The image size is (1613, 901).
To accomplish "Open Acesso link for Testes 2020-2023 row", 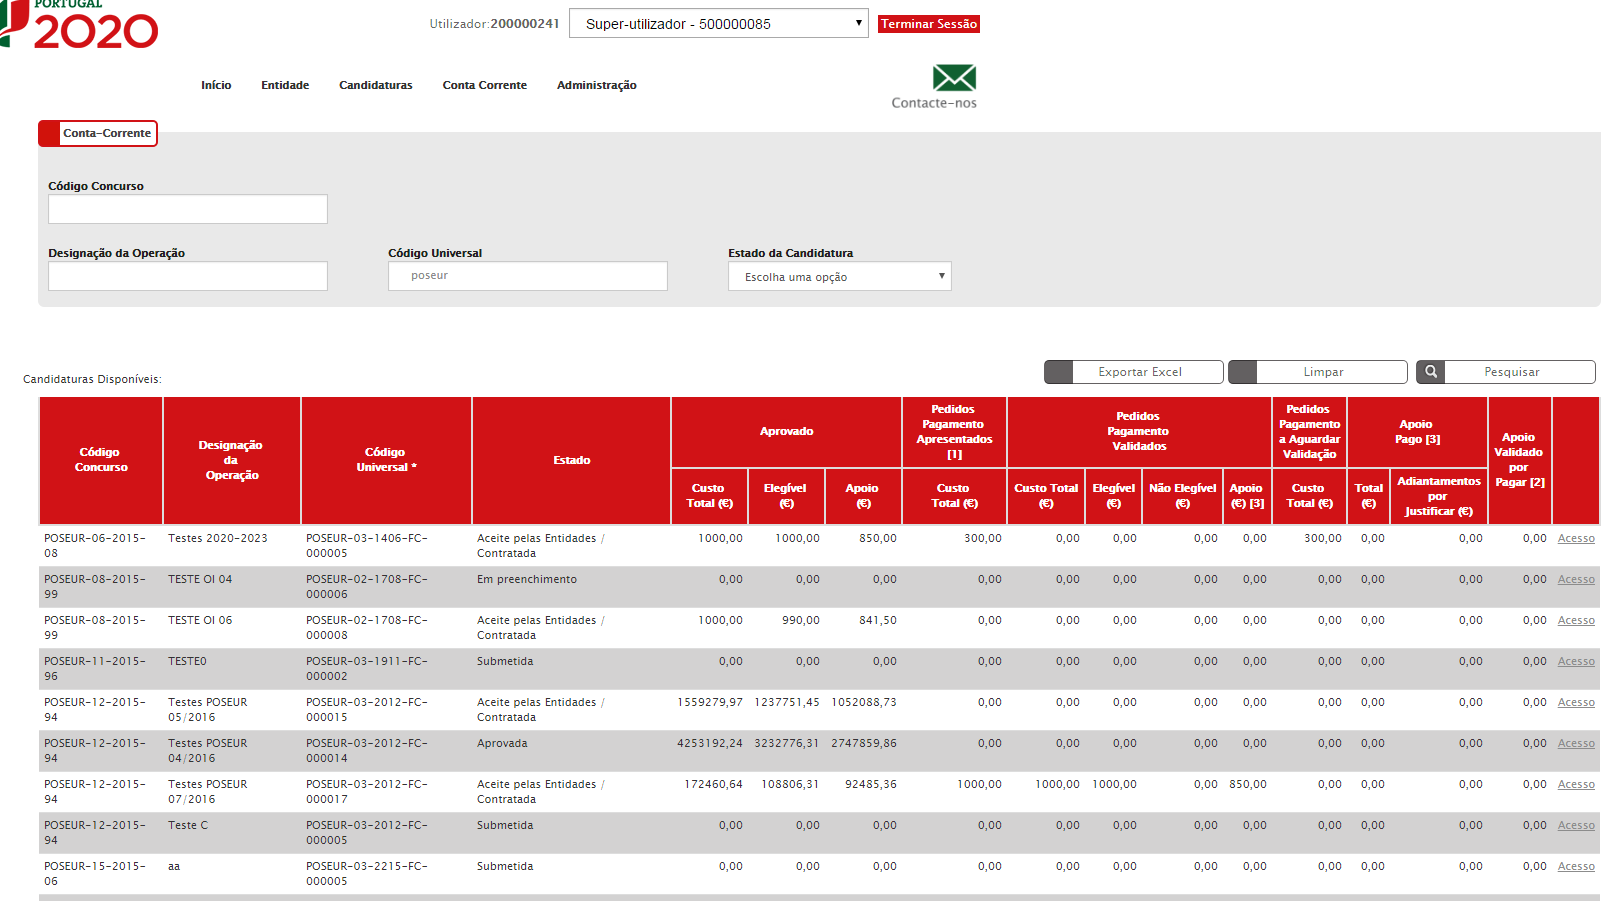I will [1576, 538].
